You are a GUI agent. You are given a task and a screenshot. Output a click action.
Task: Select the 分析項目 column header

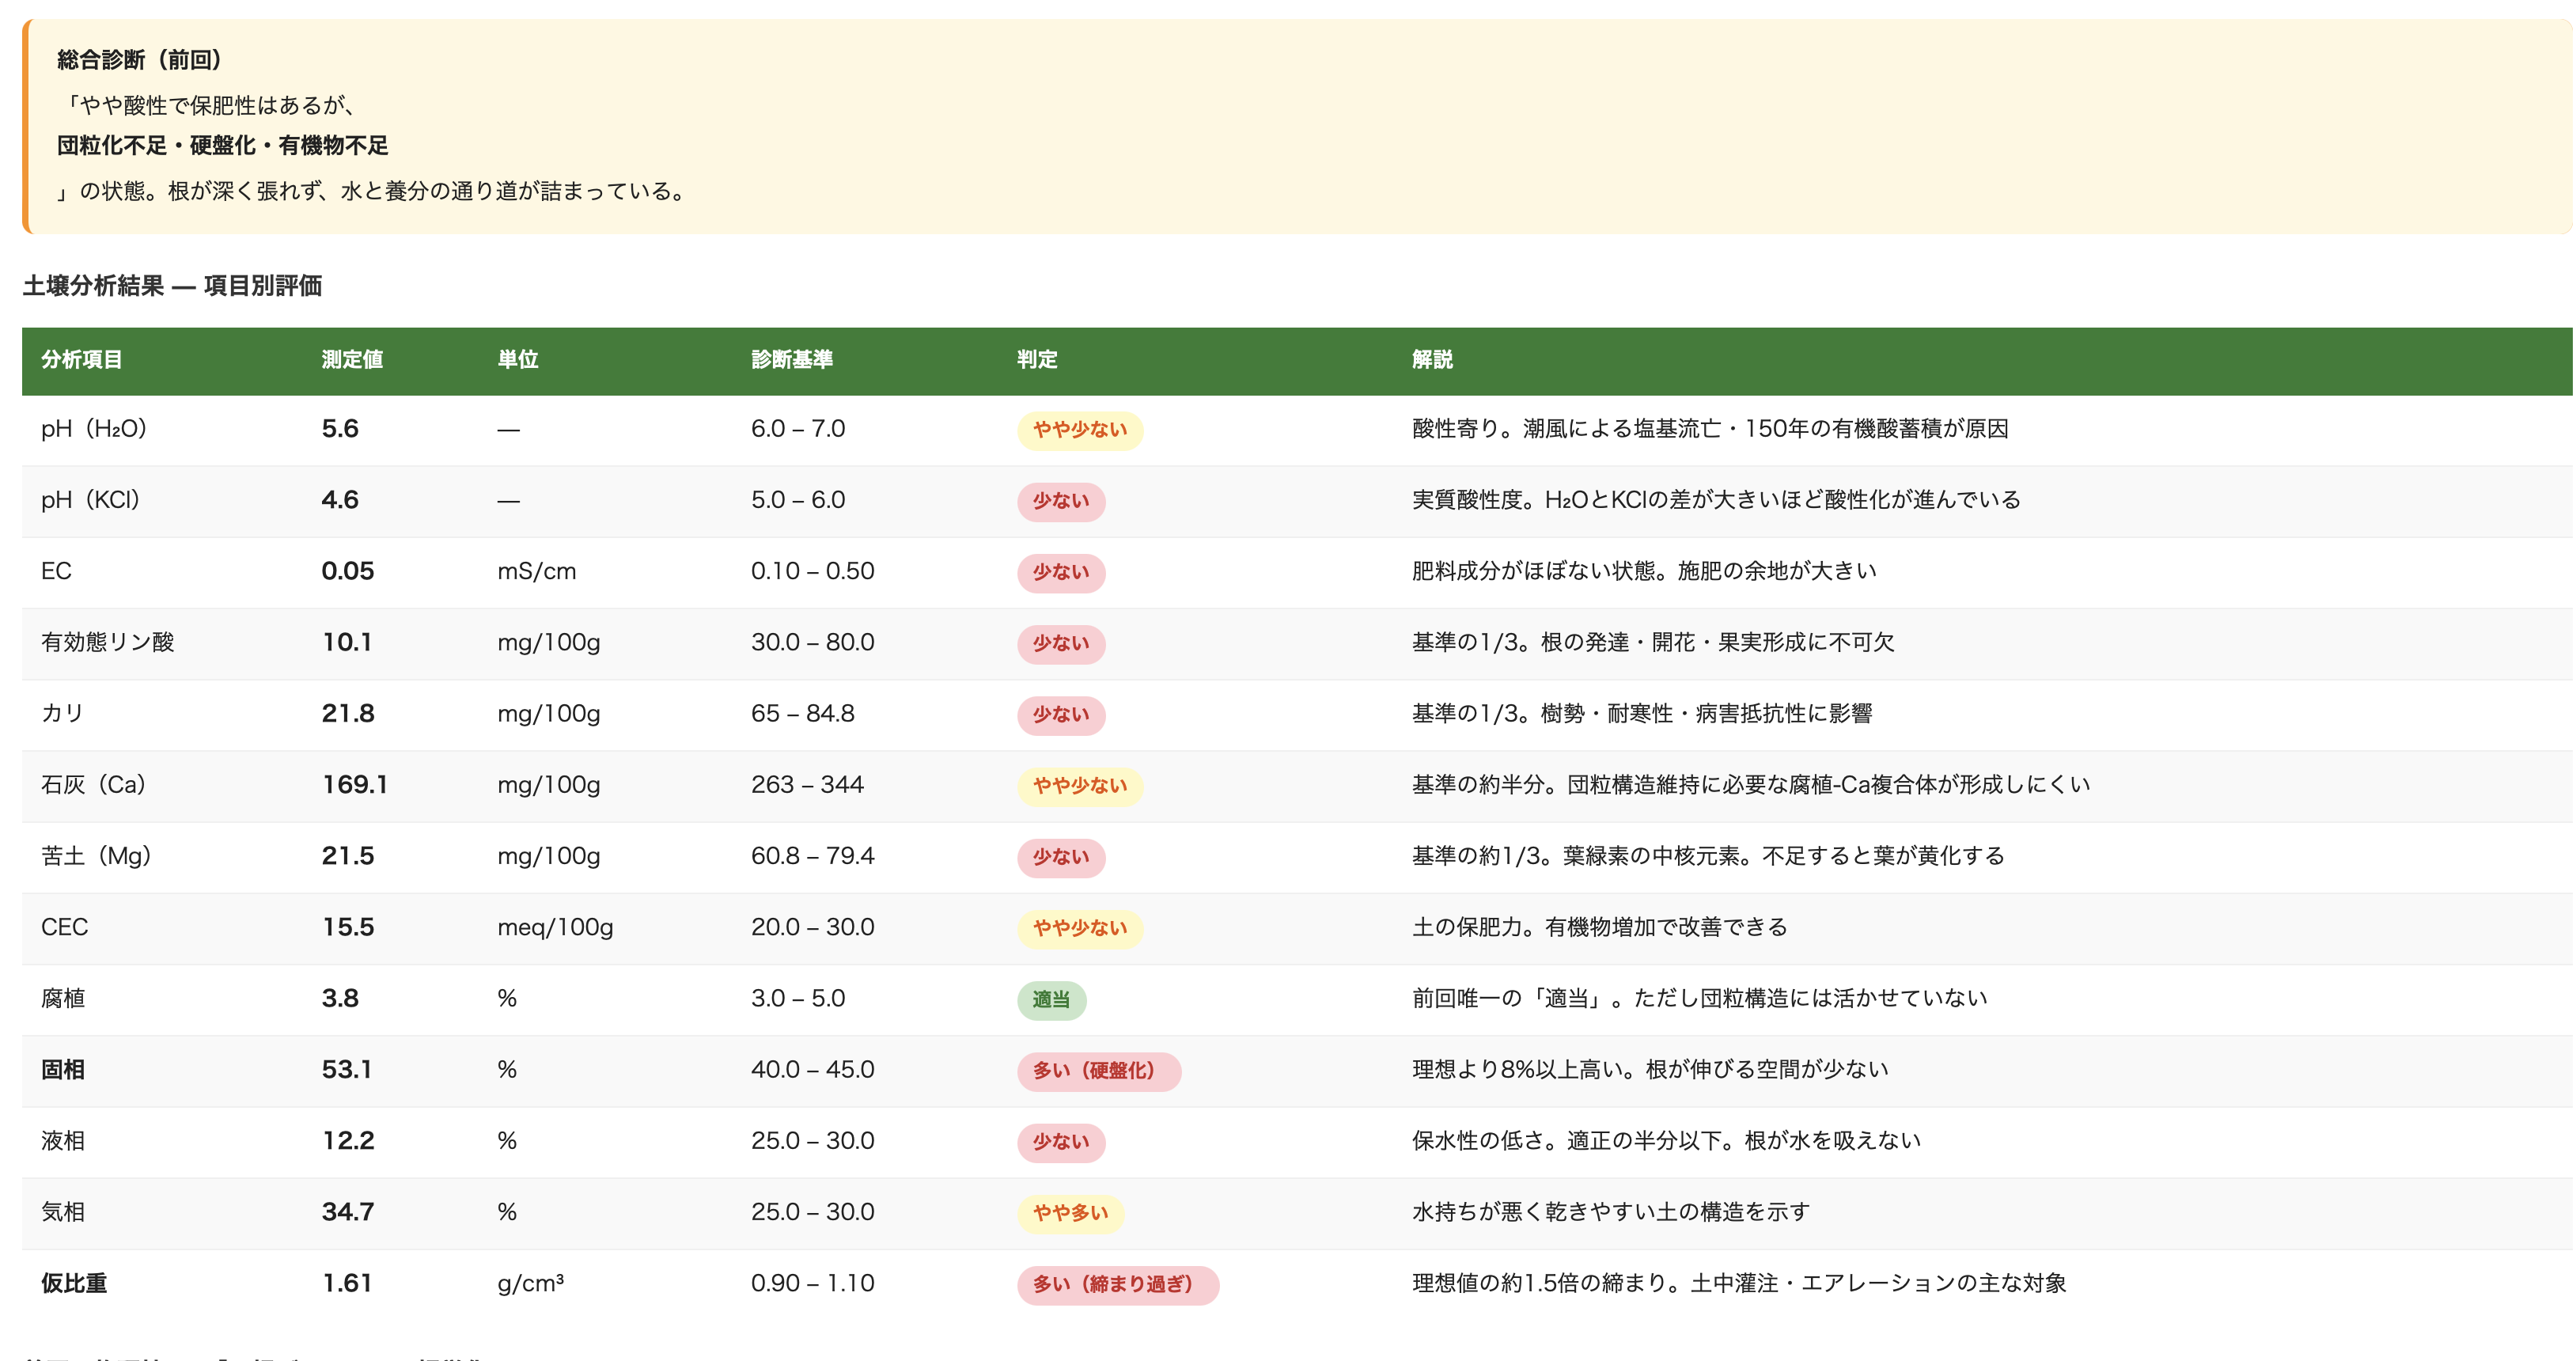pyautogui.click(x=84, y=360)
